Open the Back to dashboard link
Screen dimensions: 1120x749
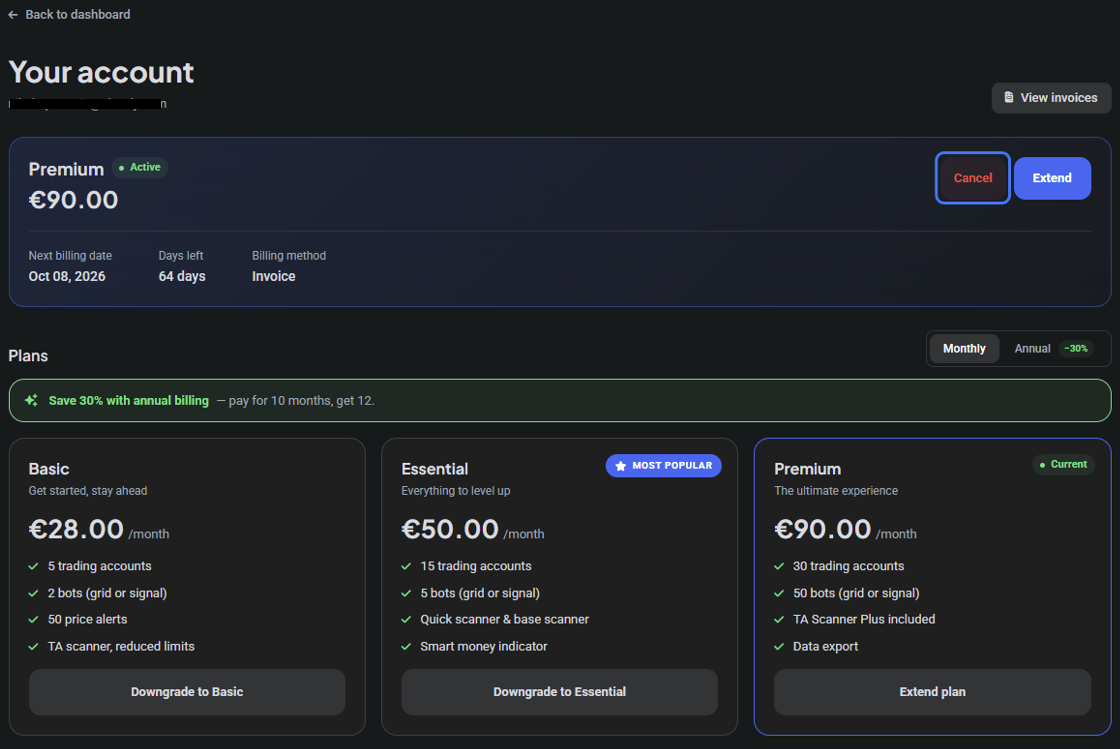[x=69, y=15]
